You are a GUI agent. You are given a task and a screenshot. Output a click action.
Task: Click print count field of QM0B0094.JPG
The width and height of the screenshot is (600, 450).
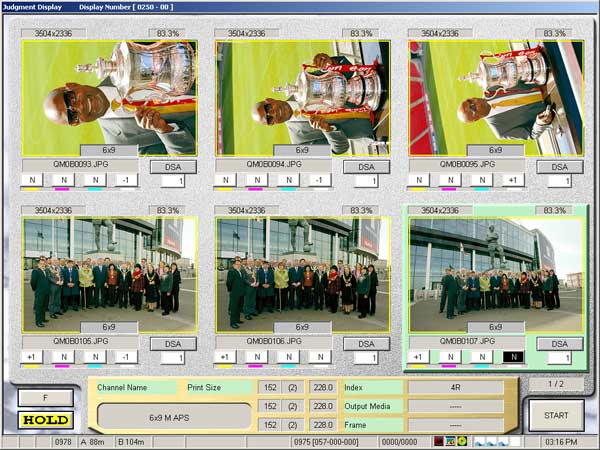click(x=366, y=181)
